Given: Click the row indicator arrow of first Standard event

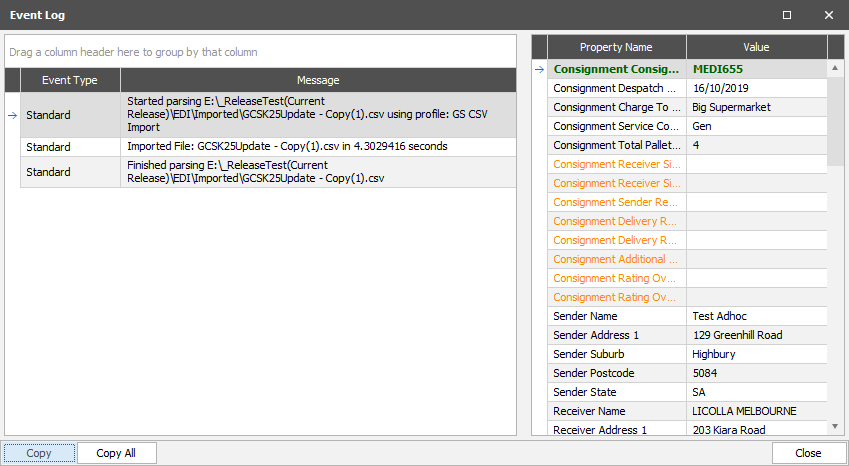Looking at the screenshot, I should pos(12,115).
